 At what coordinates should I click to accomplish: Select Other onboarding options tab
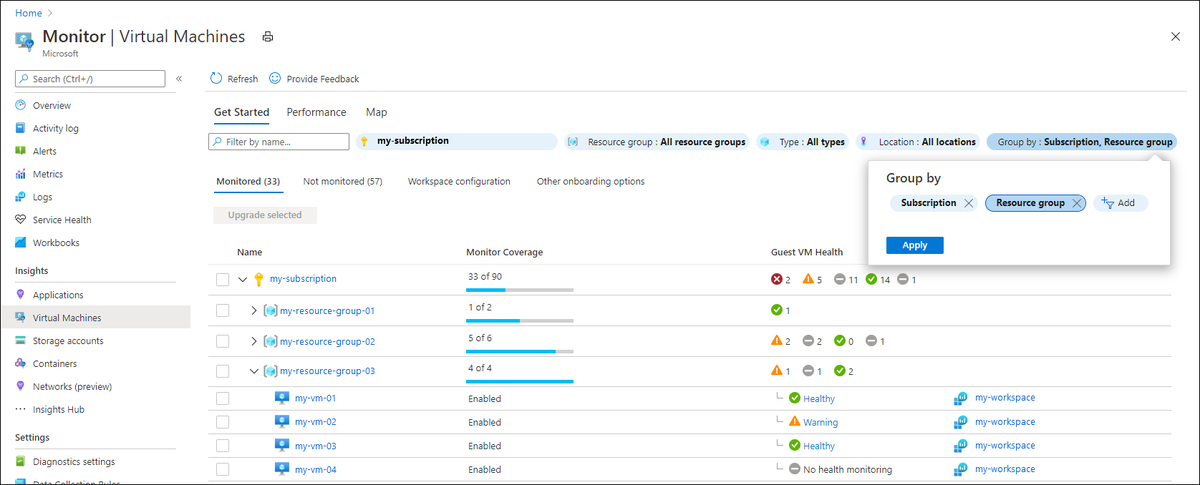pos(591,182)
